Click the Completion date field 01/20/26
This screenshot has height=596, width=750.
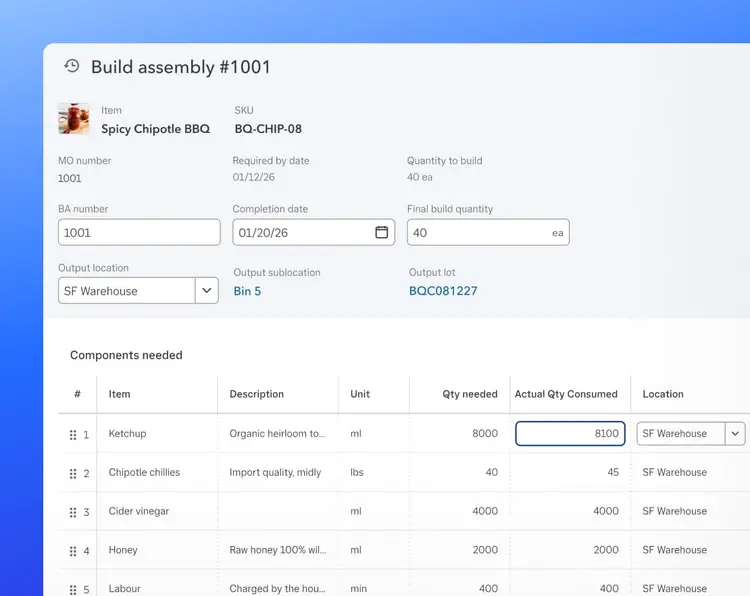click(x=314, y=232)
